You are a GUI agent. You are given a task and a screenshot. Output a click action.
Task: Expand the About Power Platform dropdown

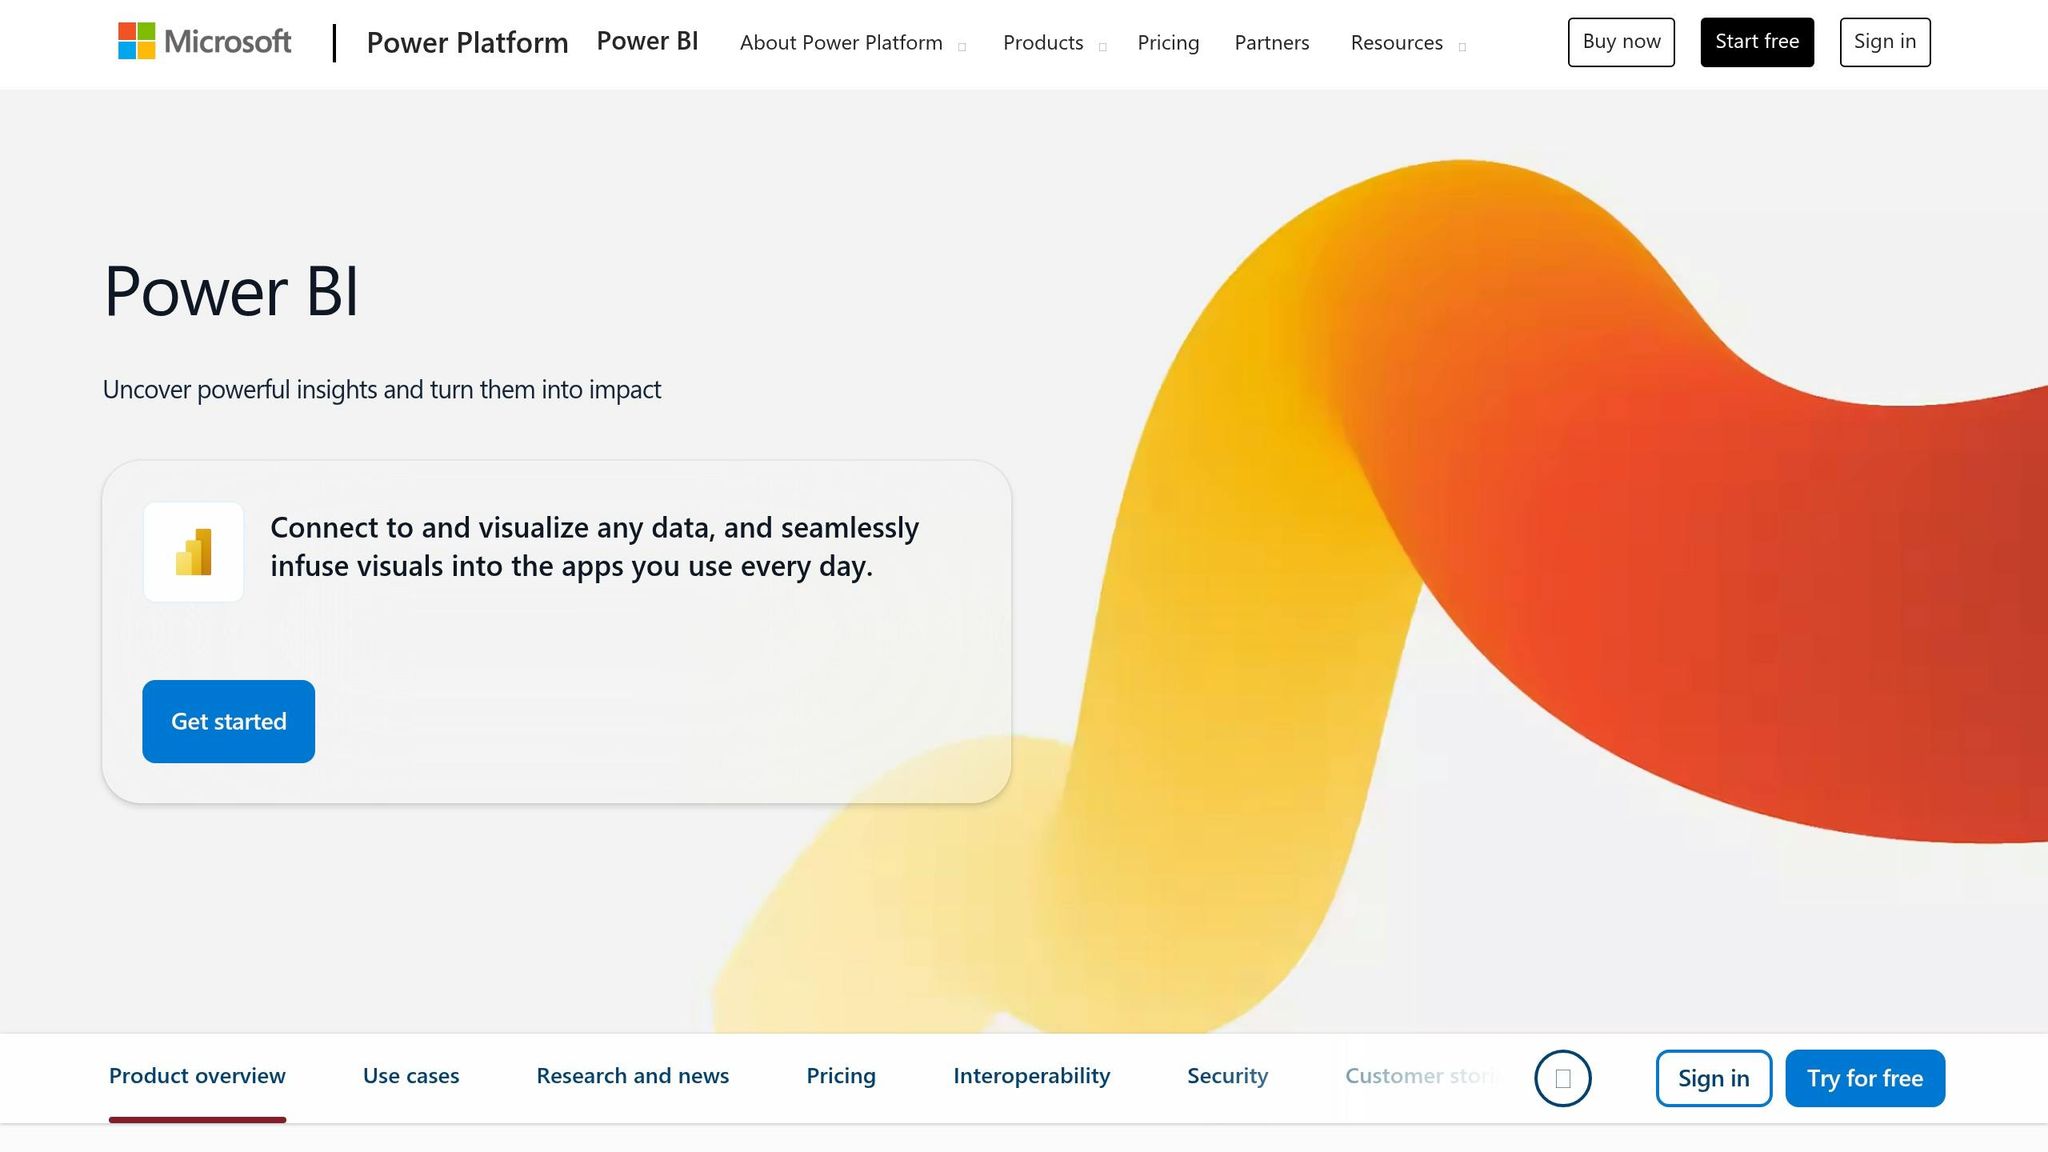(841, 43)
